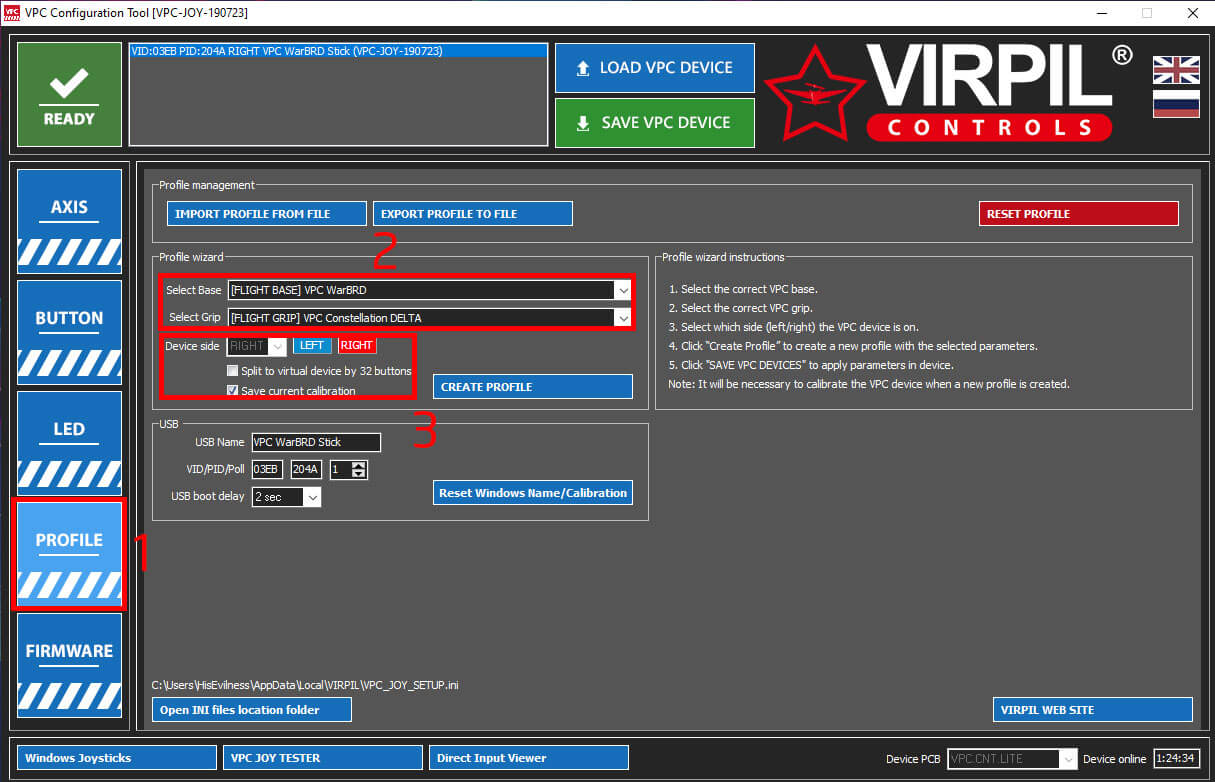
Task: Choose the RIGHT device side toggle
Action: (357, 345)
